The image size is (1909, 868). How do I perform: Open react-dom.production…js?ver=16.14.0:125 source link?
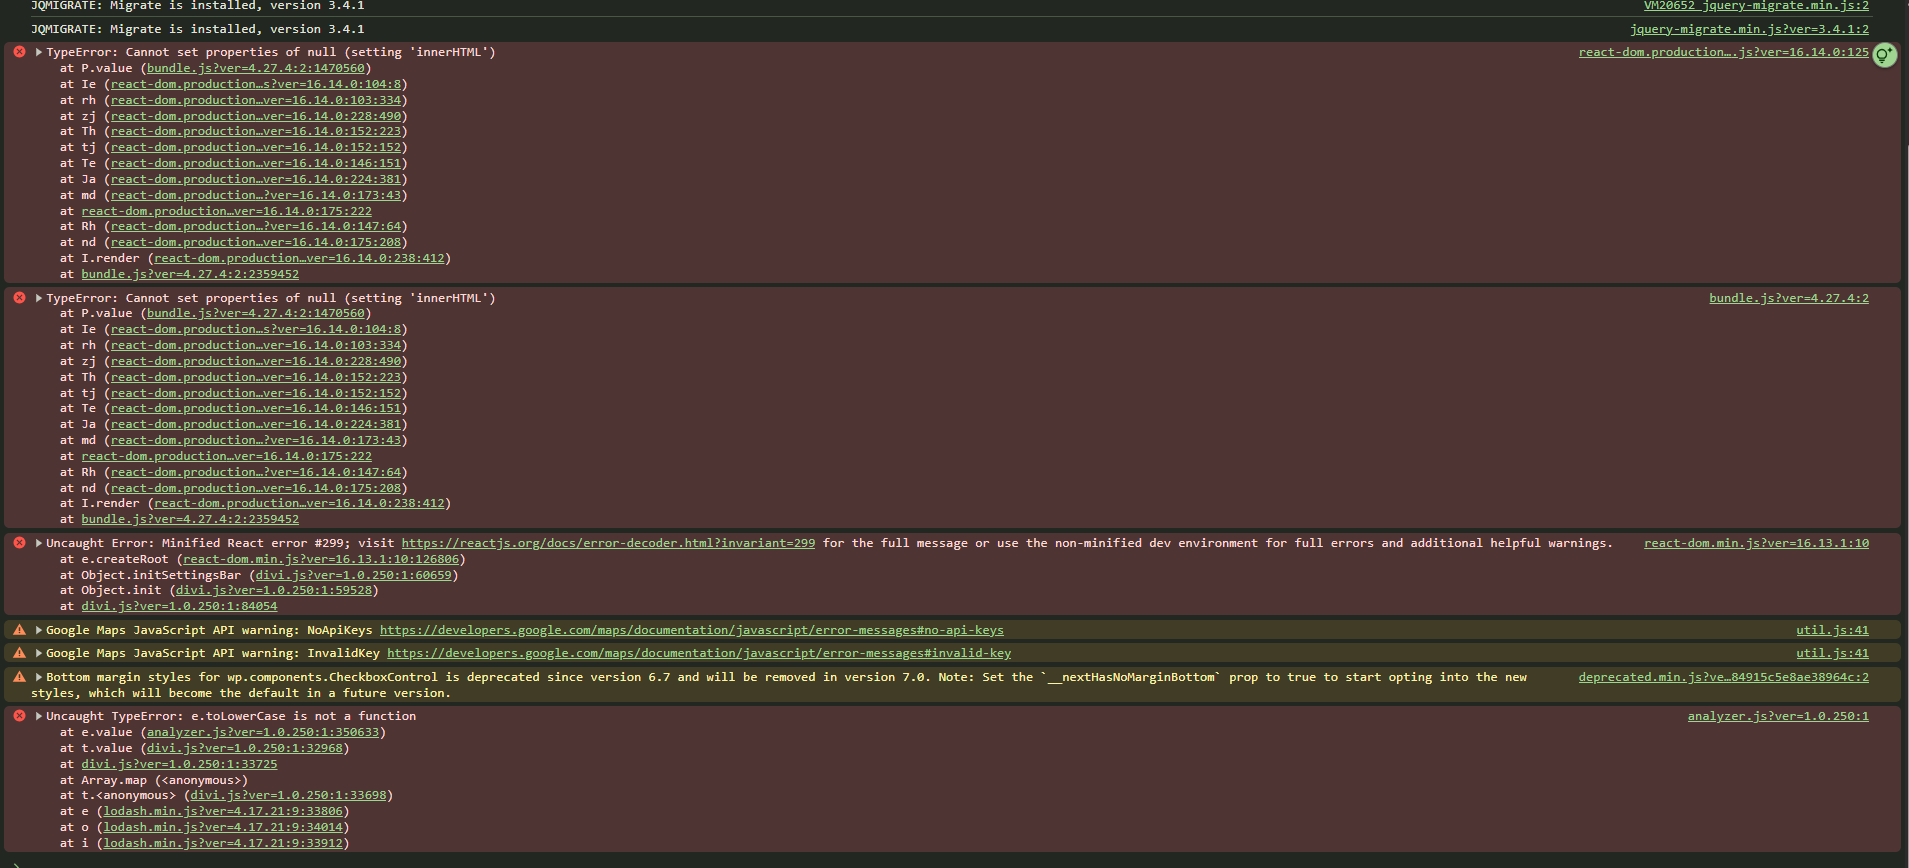tap(1724, 52)
